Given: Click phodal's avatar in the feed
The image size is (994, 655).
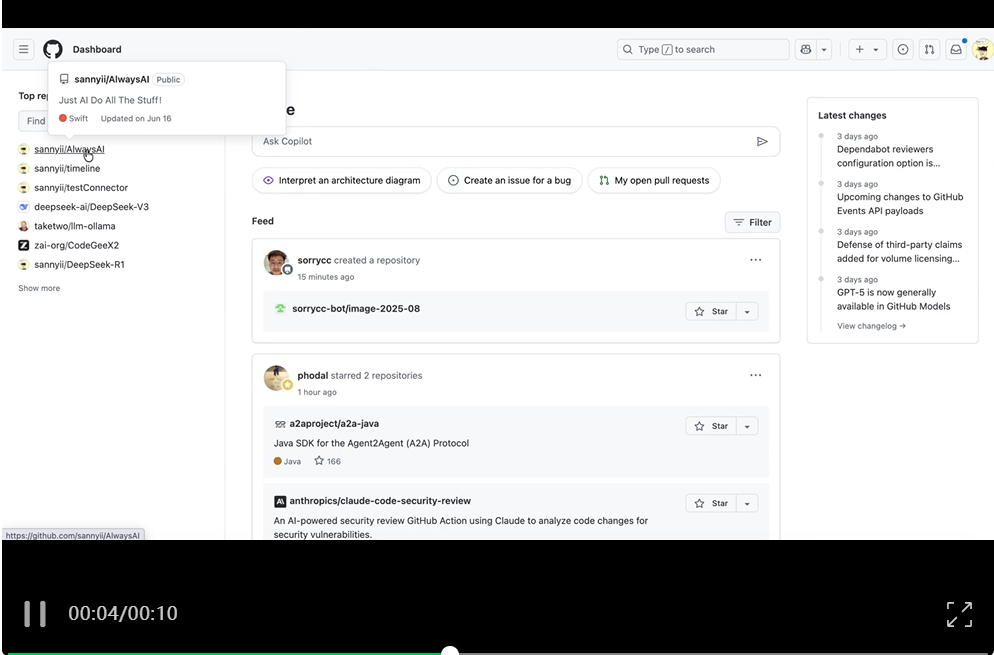Looking at the screenshot, I should [276, 378].
